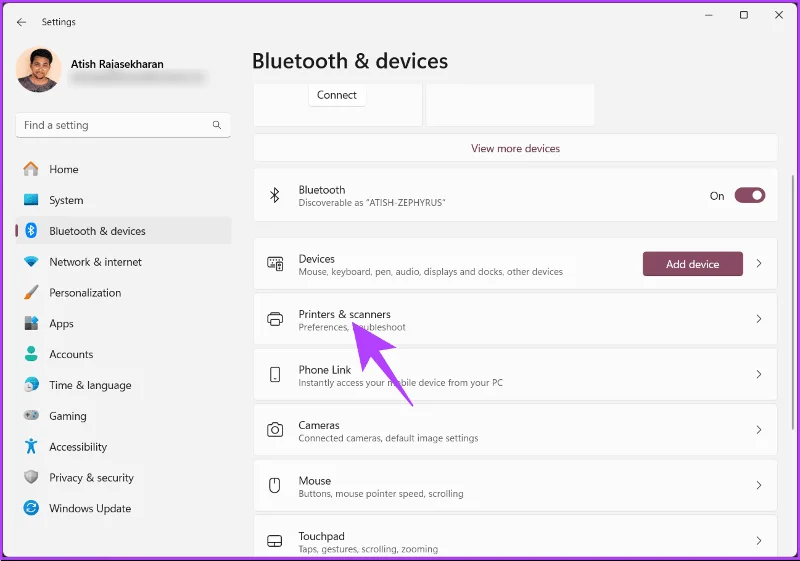This screenshot has height=561, width=800.
Task: Click the Phone Link phone icon
Action: point(275,374)
